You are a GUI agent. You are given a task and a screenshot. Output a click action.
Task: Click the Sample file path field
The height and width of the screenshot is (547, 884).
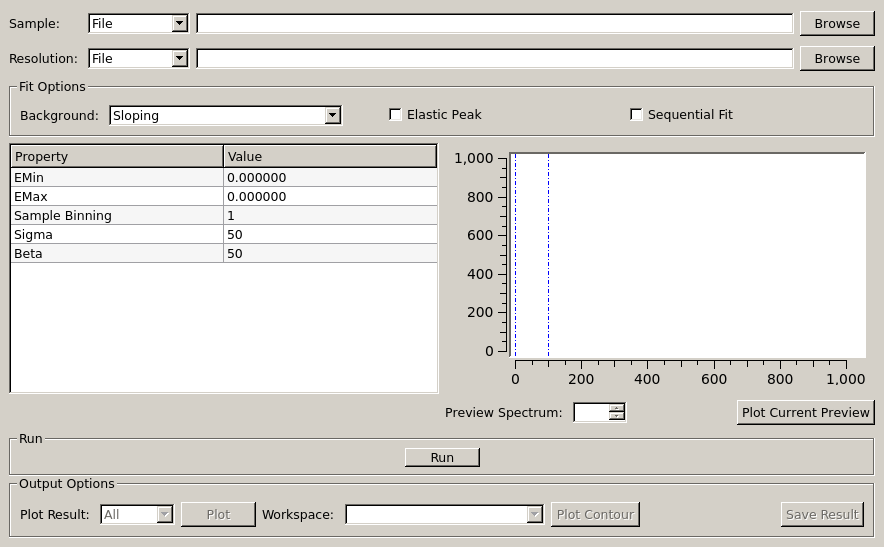click(x=494, y=23)
